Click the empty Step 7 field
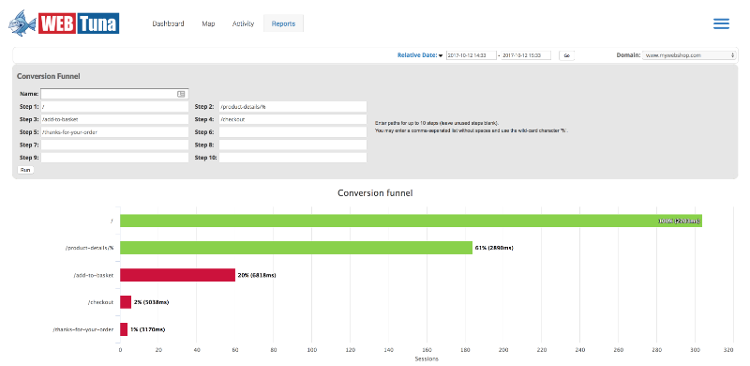The width and height of the screenshot is (750, 366). coord(114,144)
